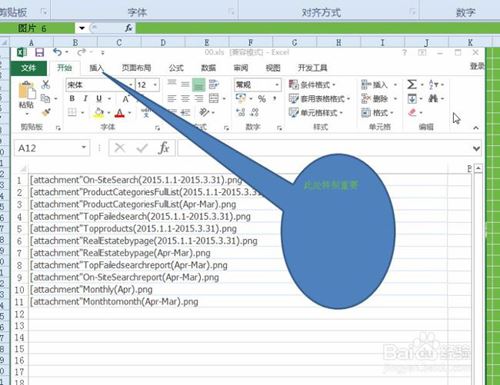The image size is (500, 385).
Task: Toggle Italic formatting
Action: tap(86, 99)
